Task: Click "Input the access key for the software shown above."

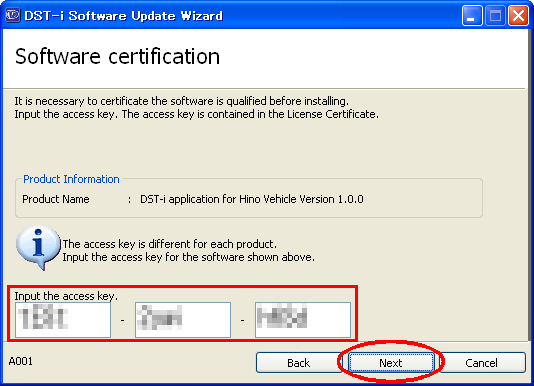Action: [189, 257]
